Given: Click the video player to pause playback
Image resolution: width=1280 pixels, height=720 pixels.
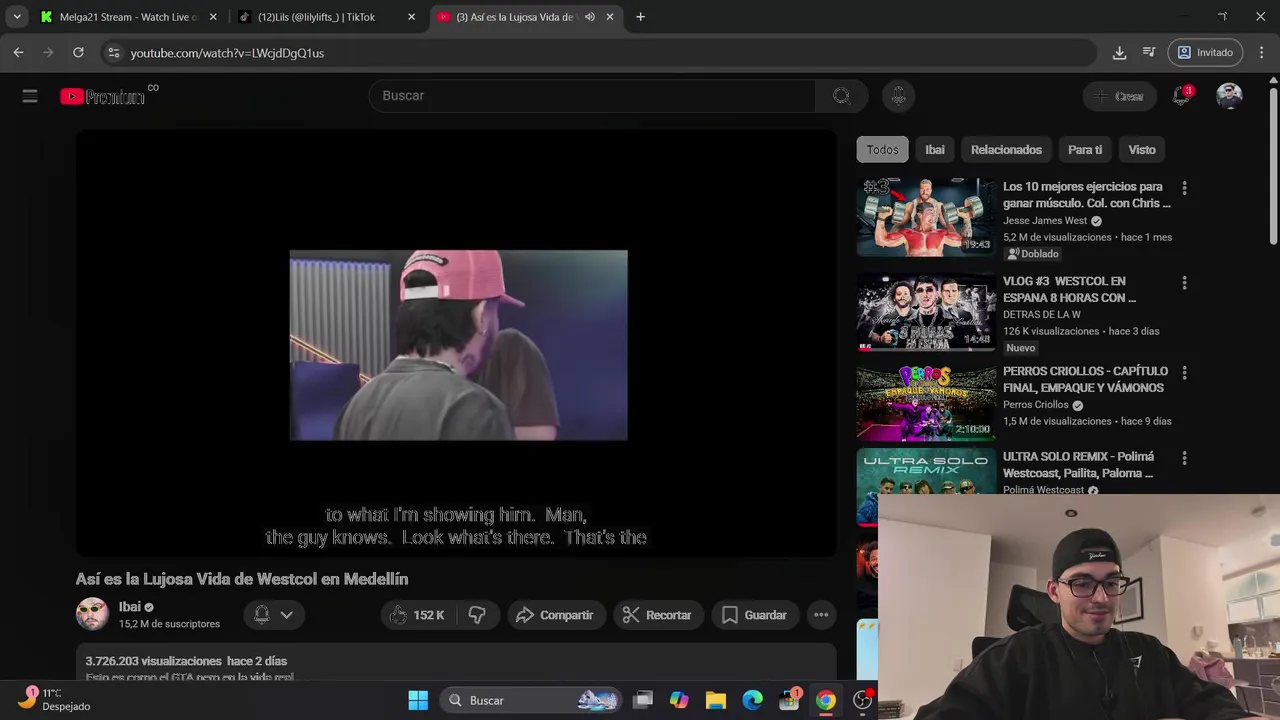Looking at the screenshot, I should point(456,344).
